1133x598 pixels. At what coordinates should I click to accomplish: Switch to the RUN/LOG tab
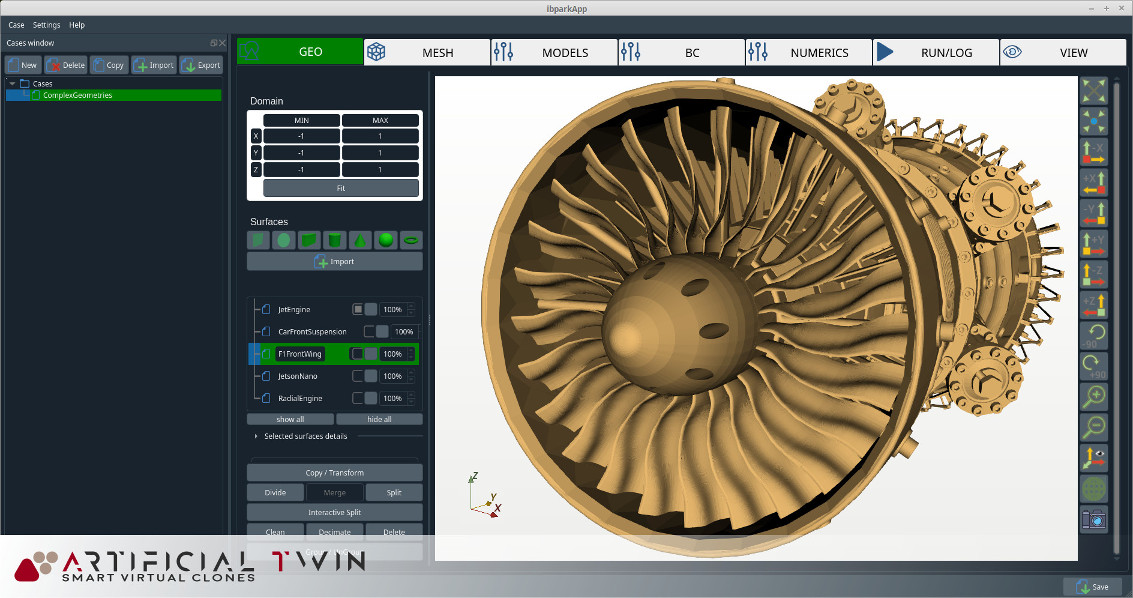point(936,52)
